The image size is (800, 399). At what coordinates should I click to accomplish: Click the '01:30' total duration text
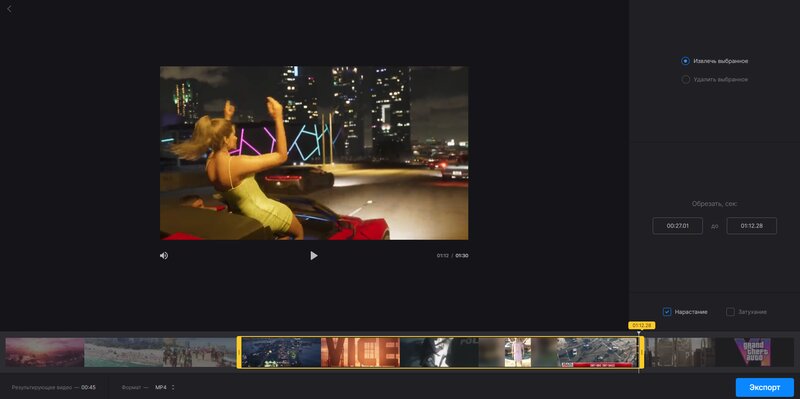(x=462, y=256)
